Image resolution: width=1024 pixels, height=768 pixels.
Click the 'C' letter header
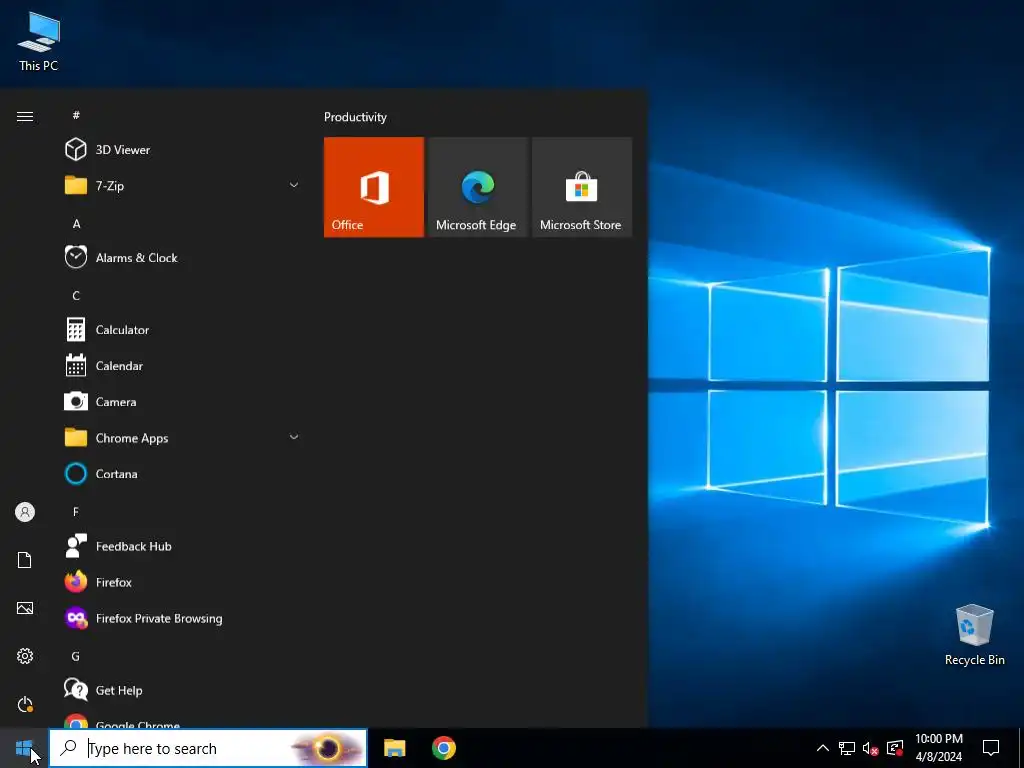click(76, 296)
